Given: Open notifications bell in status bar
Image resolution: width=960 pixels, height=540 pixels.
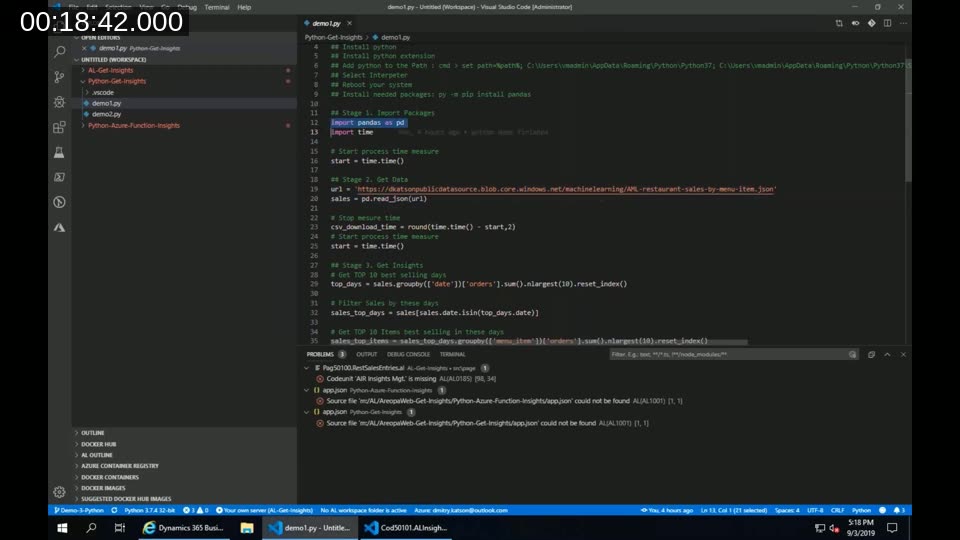Looking at the screenshot, I should tap(899, 510).
